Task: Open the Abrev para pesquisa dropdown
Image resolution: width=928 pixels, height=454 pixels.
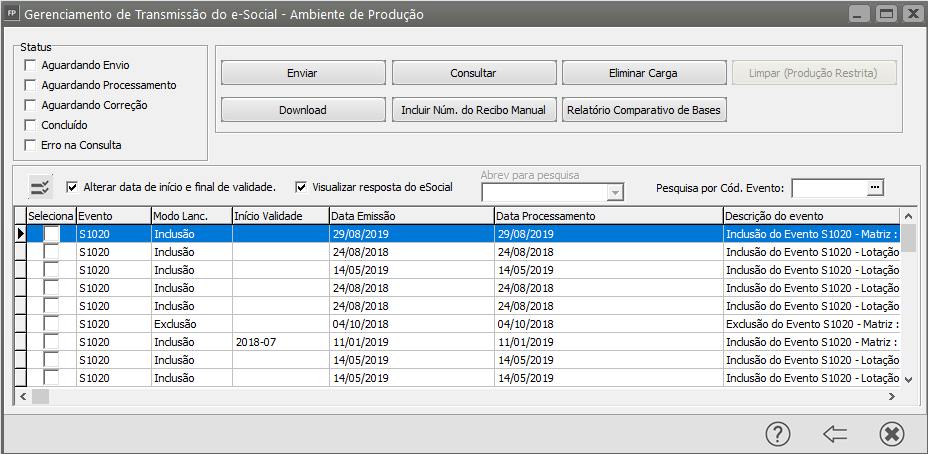Action: [x=615, y=192]
